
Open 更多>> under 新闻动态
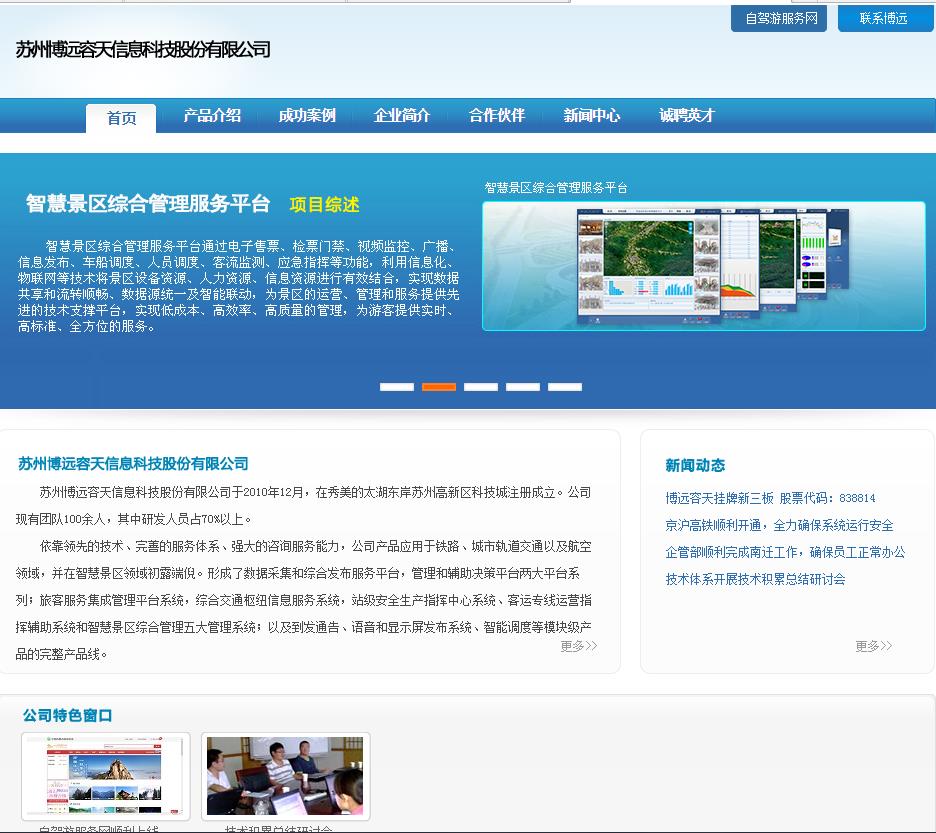873,646
